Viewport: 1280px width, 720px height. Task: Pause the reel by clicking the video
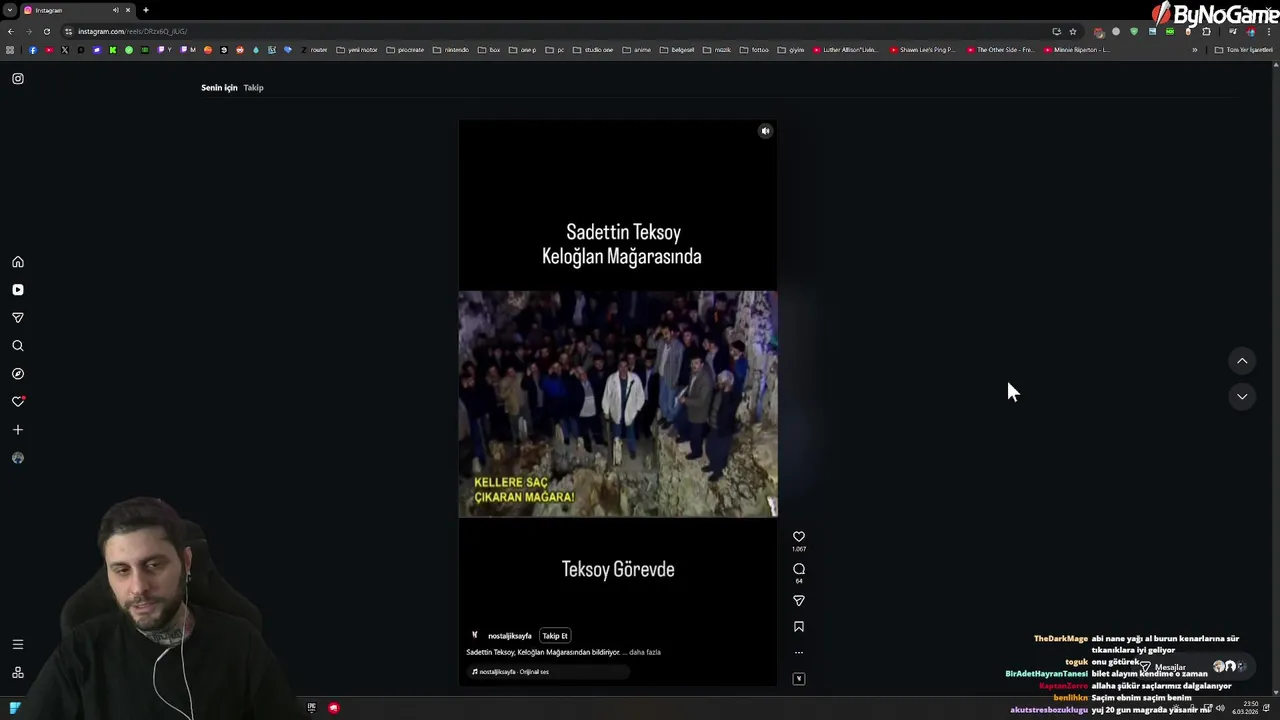point(618,404)
